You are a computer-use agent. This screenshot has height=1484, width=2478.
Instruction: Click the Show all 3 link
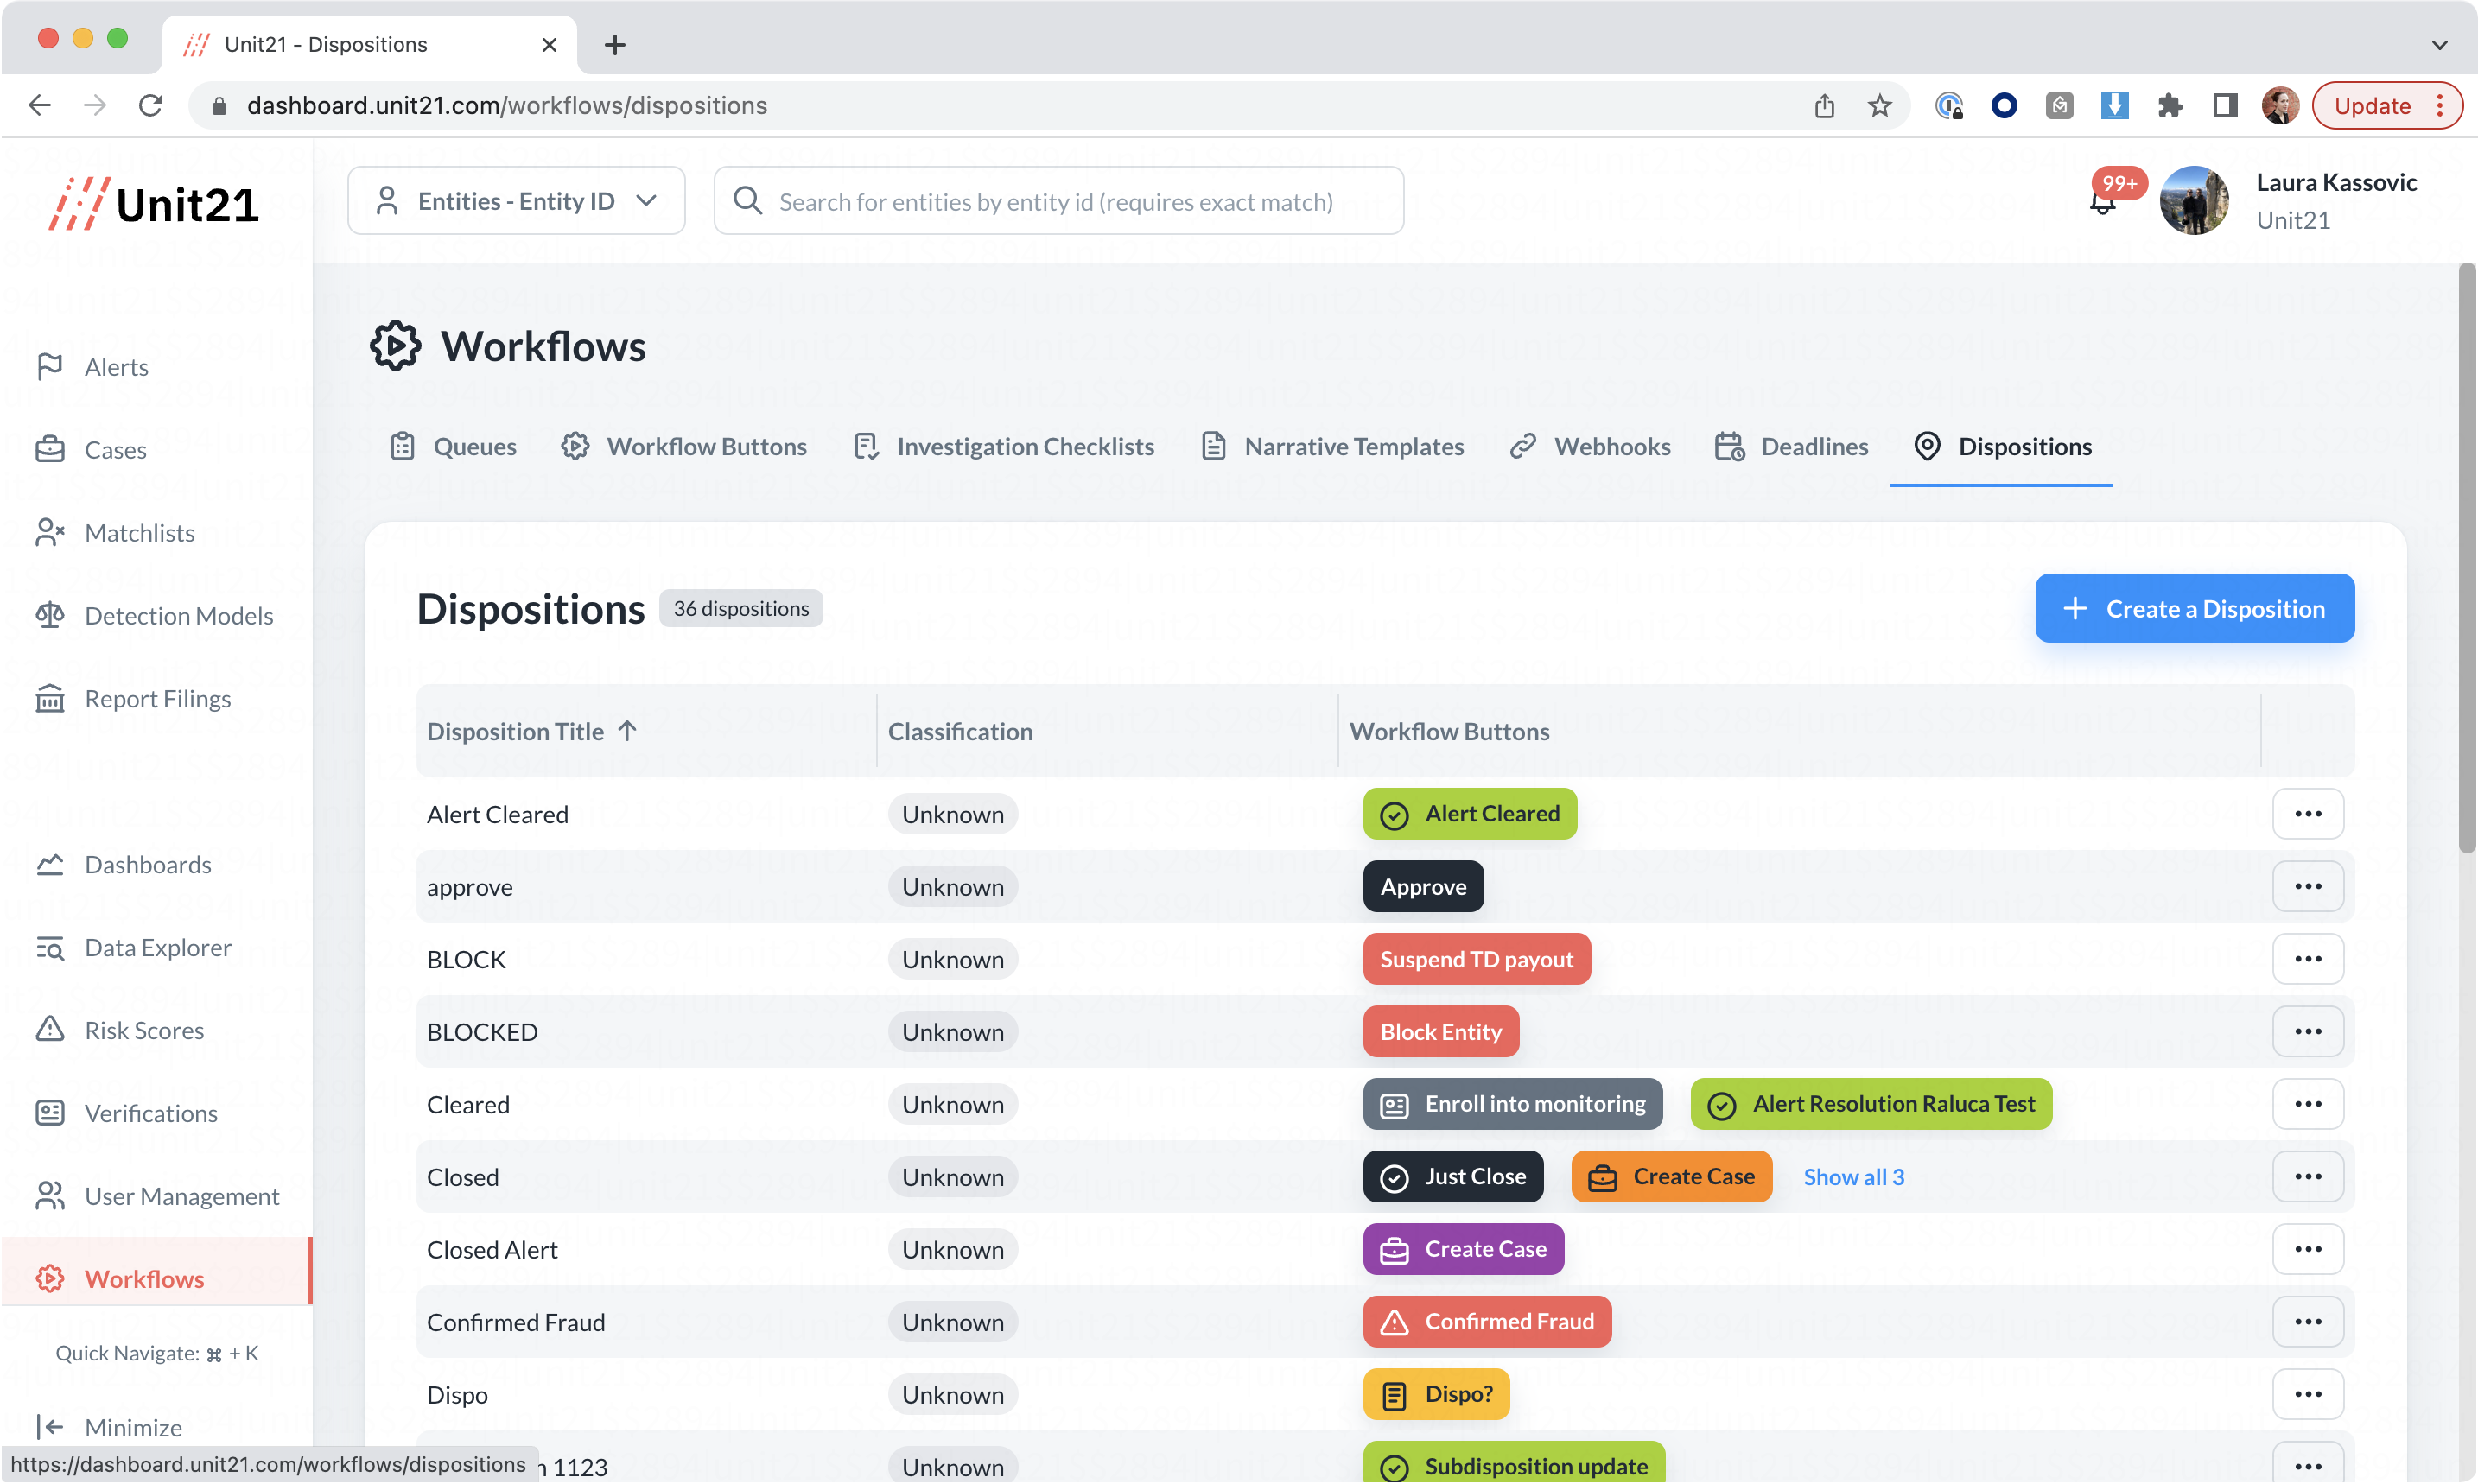click(1853, 1177)
